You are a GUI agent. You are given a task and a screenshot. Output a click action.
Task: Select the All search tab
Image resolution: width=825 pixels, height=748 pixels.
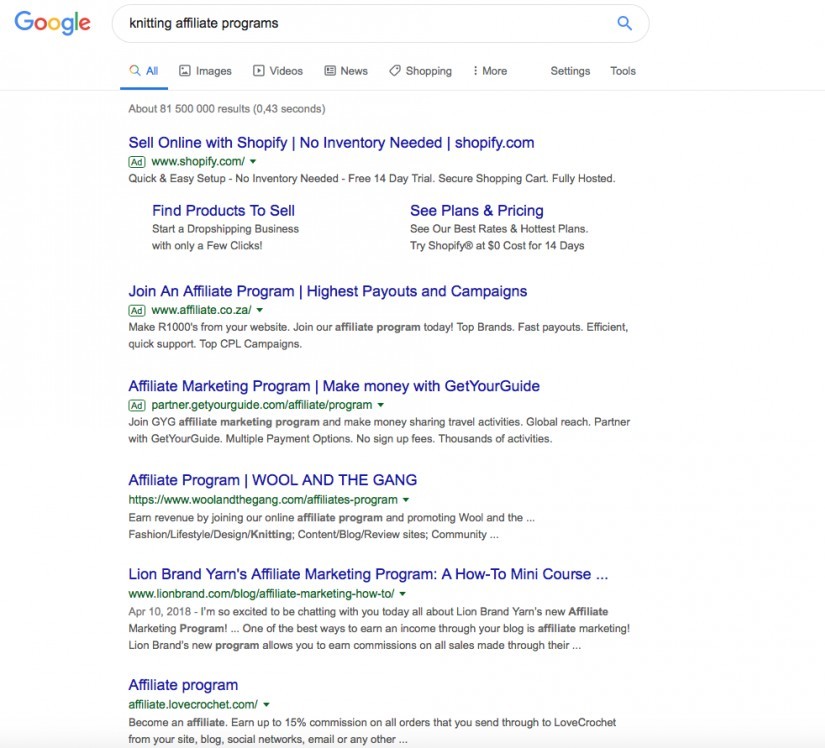point(144,71)
